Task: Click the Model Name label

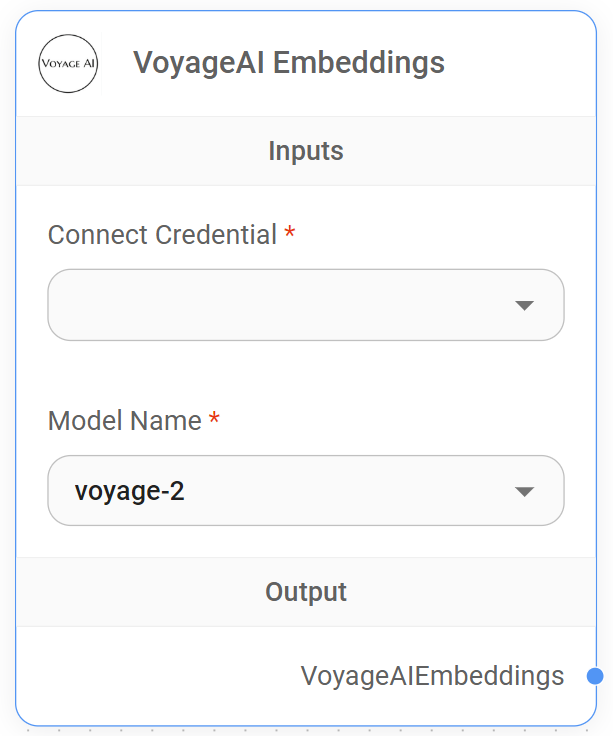Action: pos(125,421)
